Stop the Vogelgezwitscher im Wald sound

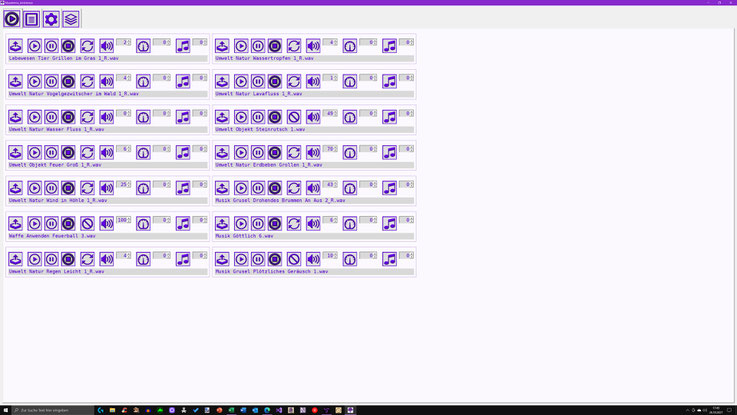(68, 81)
